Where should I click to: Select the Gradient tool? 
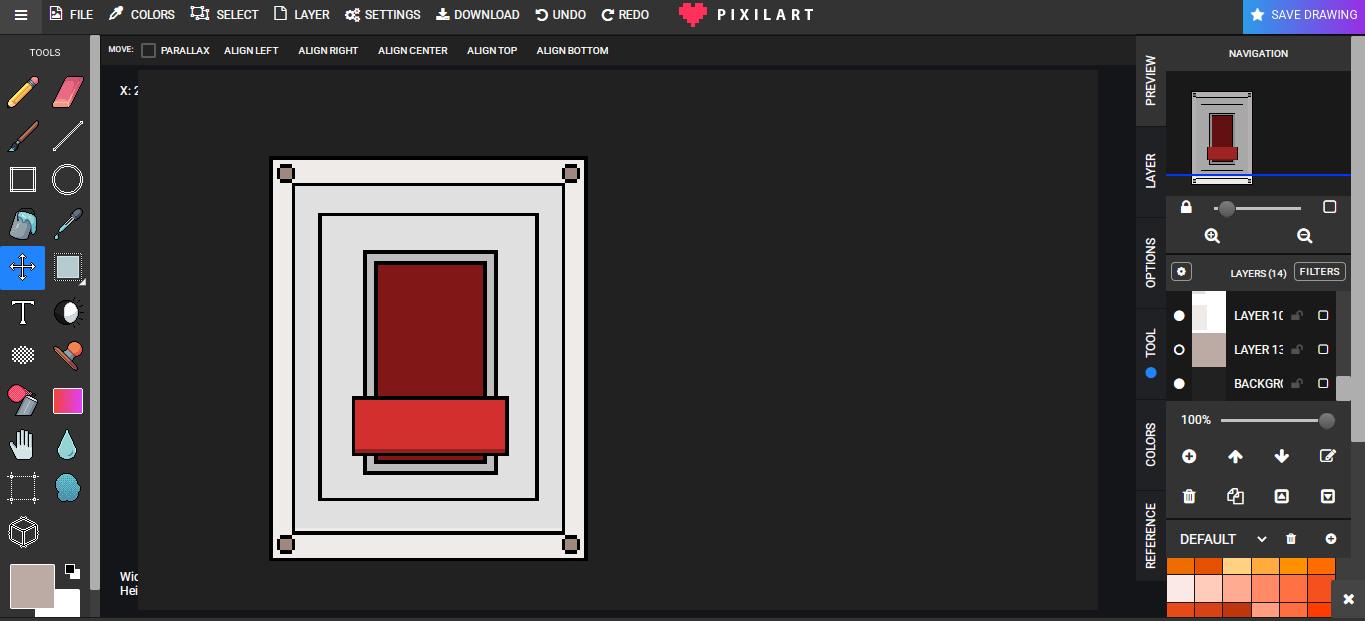pos(68,400)
